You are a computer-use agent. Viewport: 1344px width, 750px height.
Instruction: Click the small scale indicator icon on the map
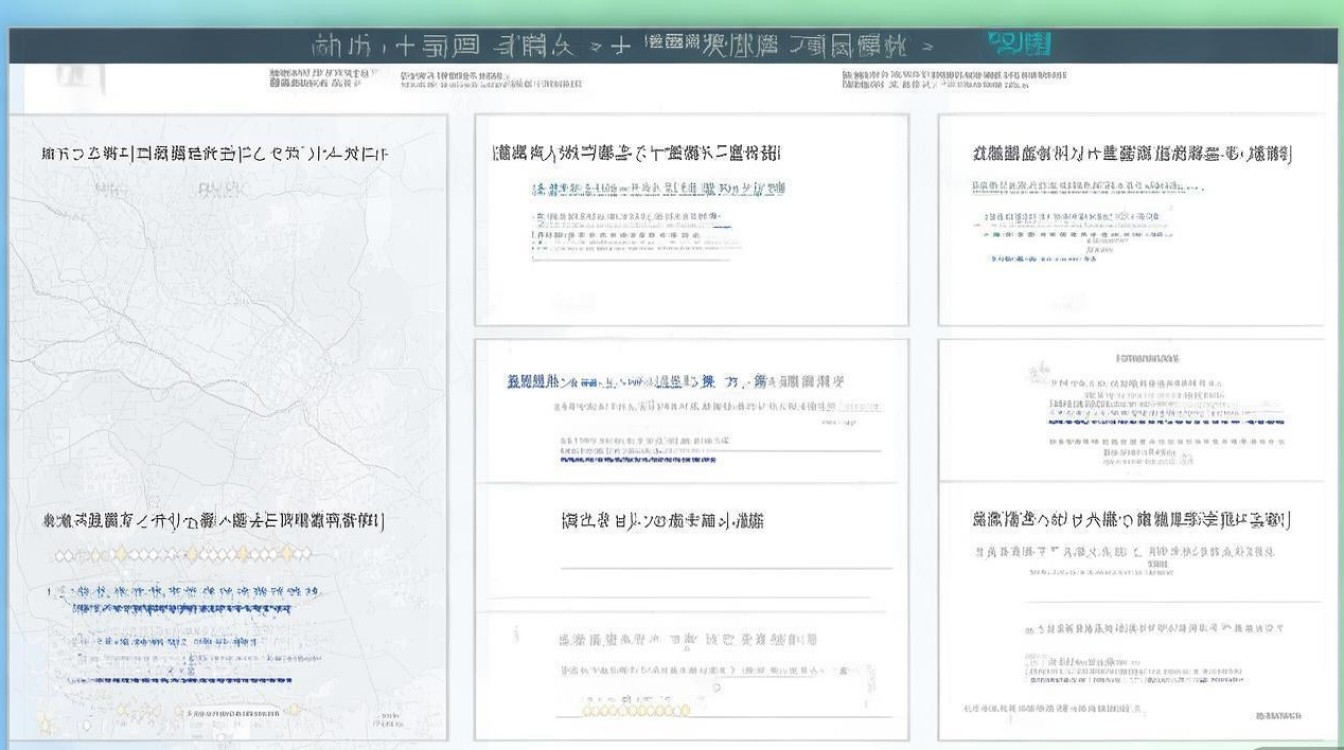coord(390,718)
